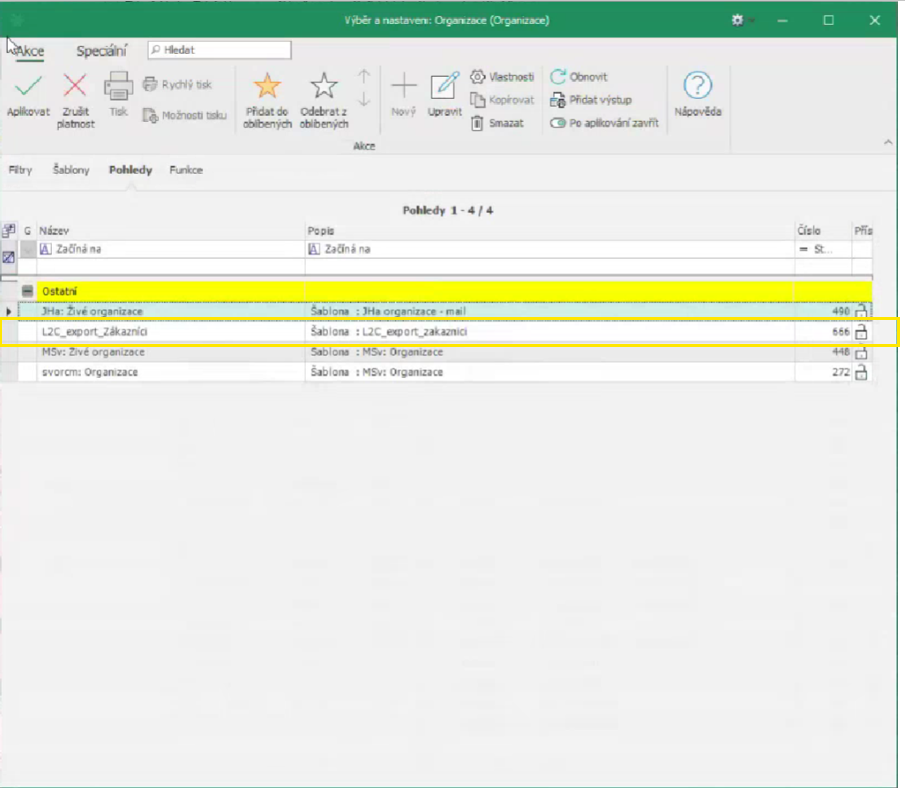Delete selected view with Smazat
Screen dimensions: 905x788
click(498, 123)
